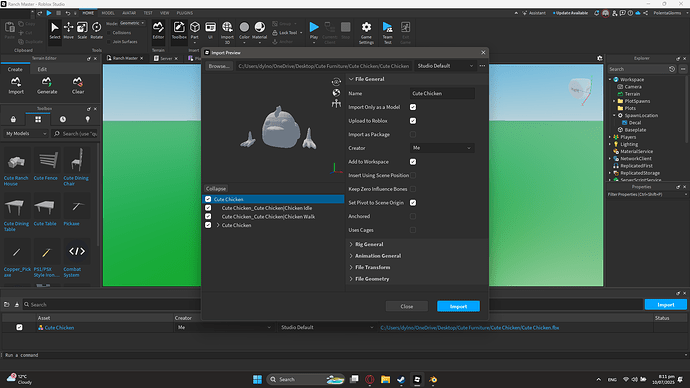Open more options ellipsis in Import Preview
The width and height of the screenshot is (690, 388).
482,66
